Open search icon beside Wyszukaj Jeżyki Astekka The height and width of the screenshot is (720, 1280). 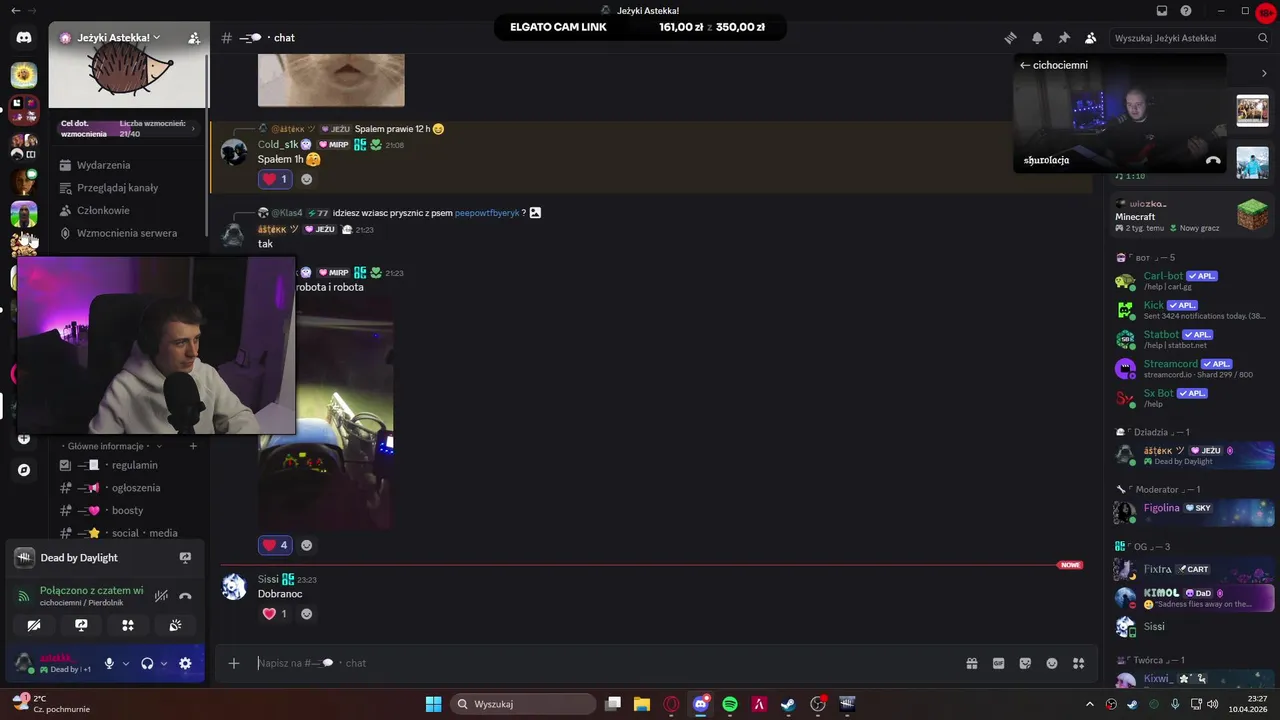pos(1263,38)
